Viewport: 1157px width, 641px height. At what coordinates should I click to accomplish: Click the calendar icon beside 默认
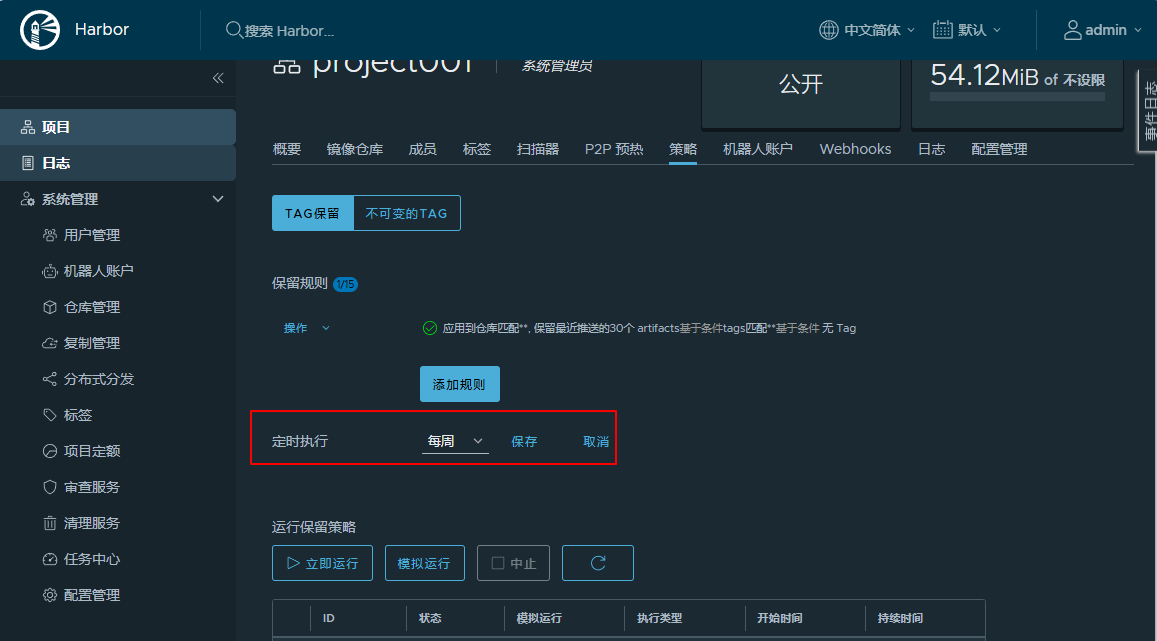(942, 30)
